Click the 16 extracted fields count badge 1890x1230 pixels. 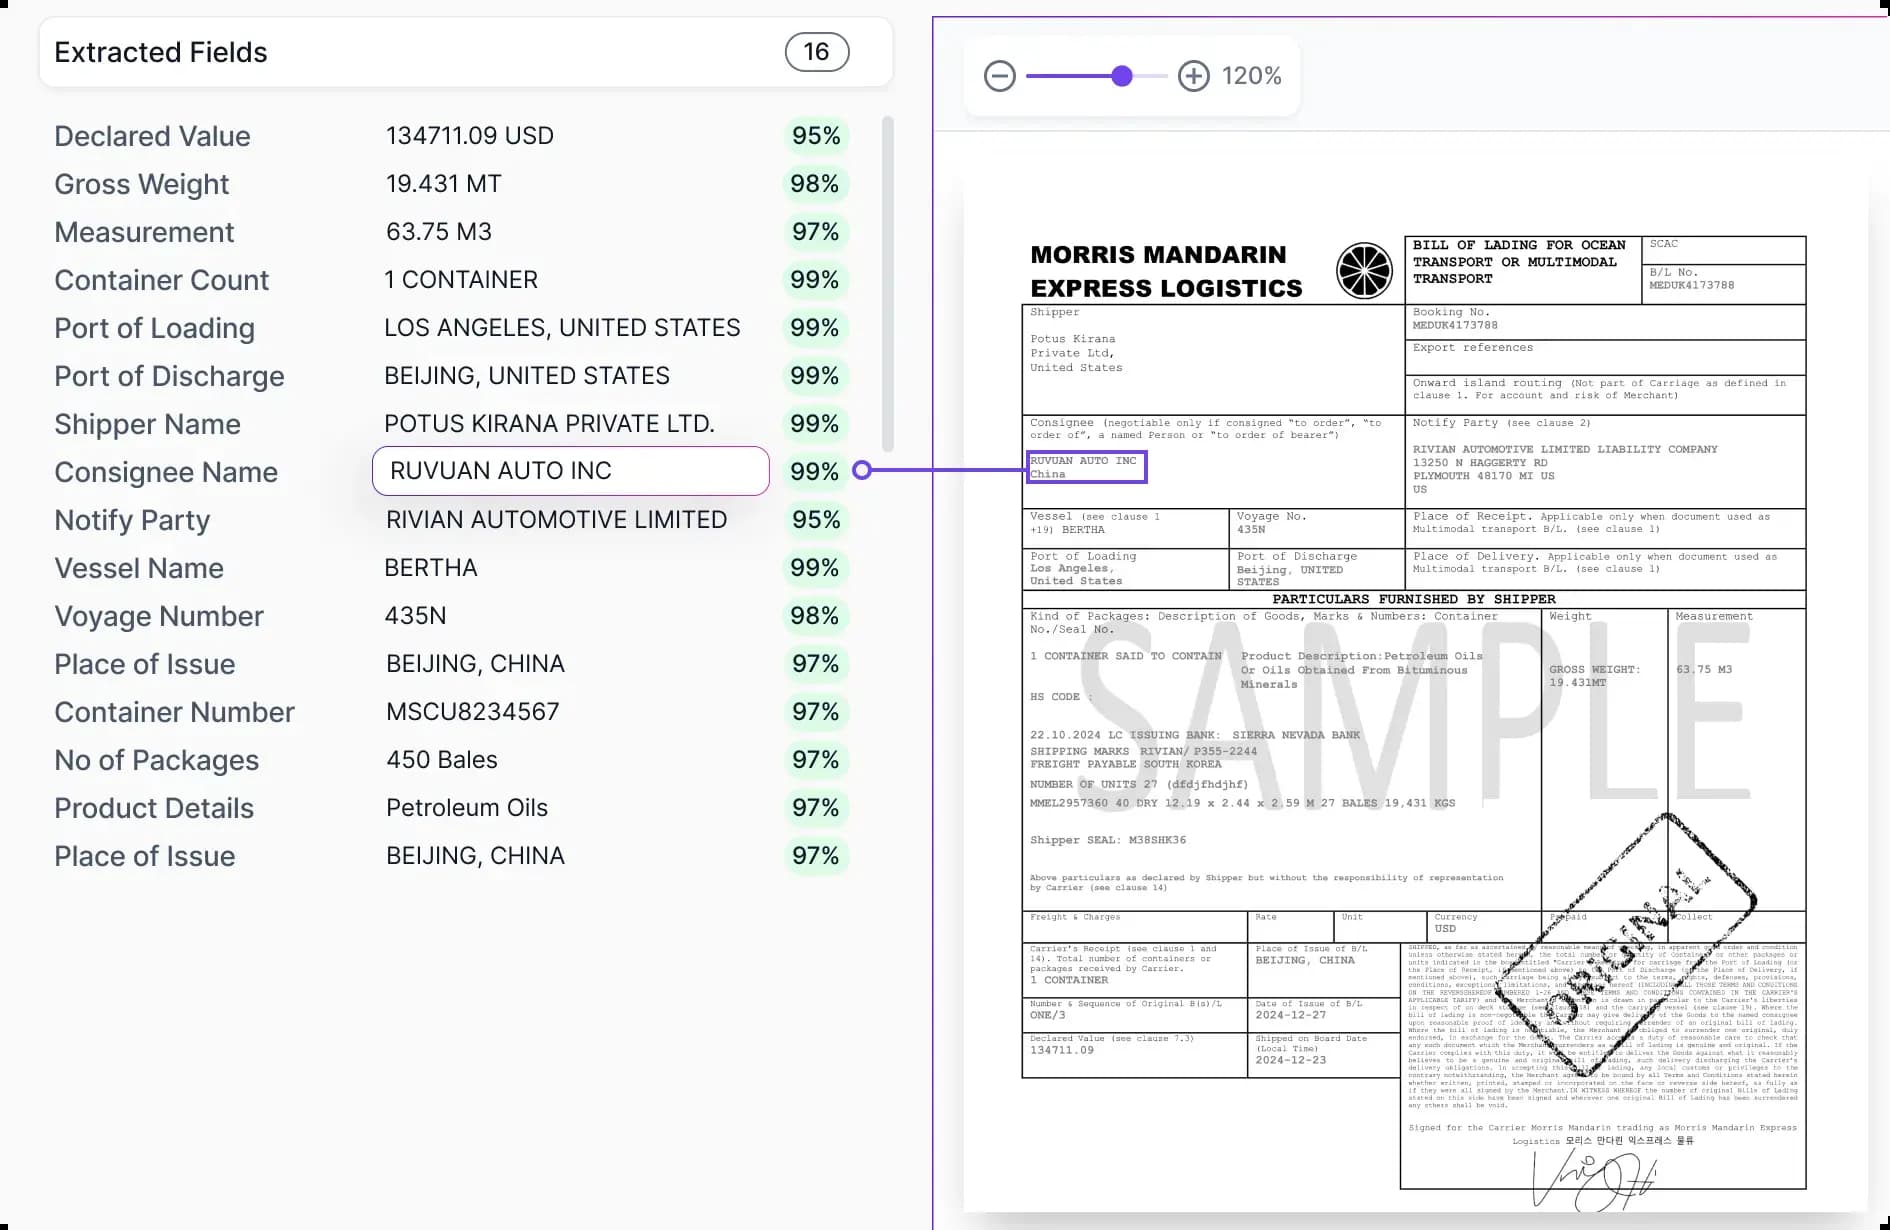(x=816, y=52)
